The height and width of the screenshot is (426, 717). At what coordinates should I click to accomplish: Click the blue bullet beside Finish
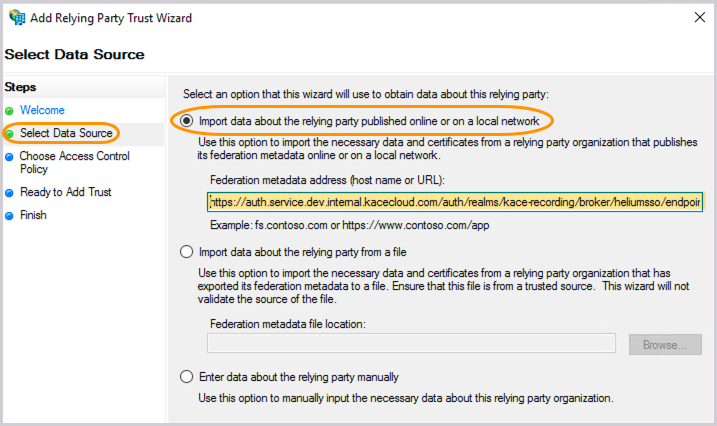pos(10,215)
